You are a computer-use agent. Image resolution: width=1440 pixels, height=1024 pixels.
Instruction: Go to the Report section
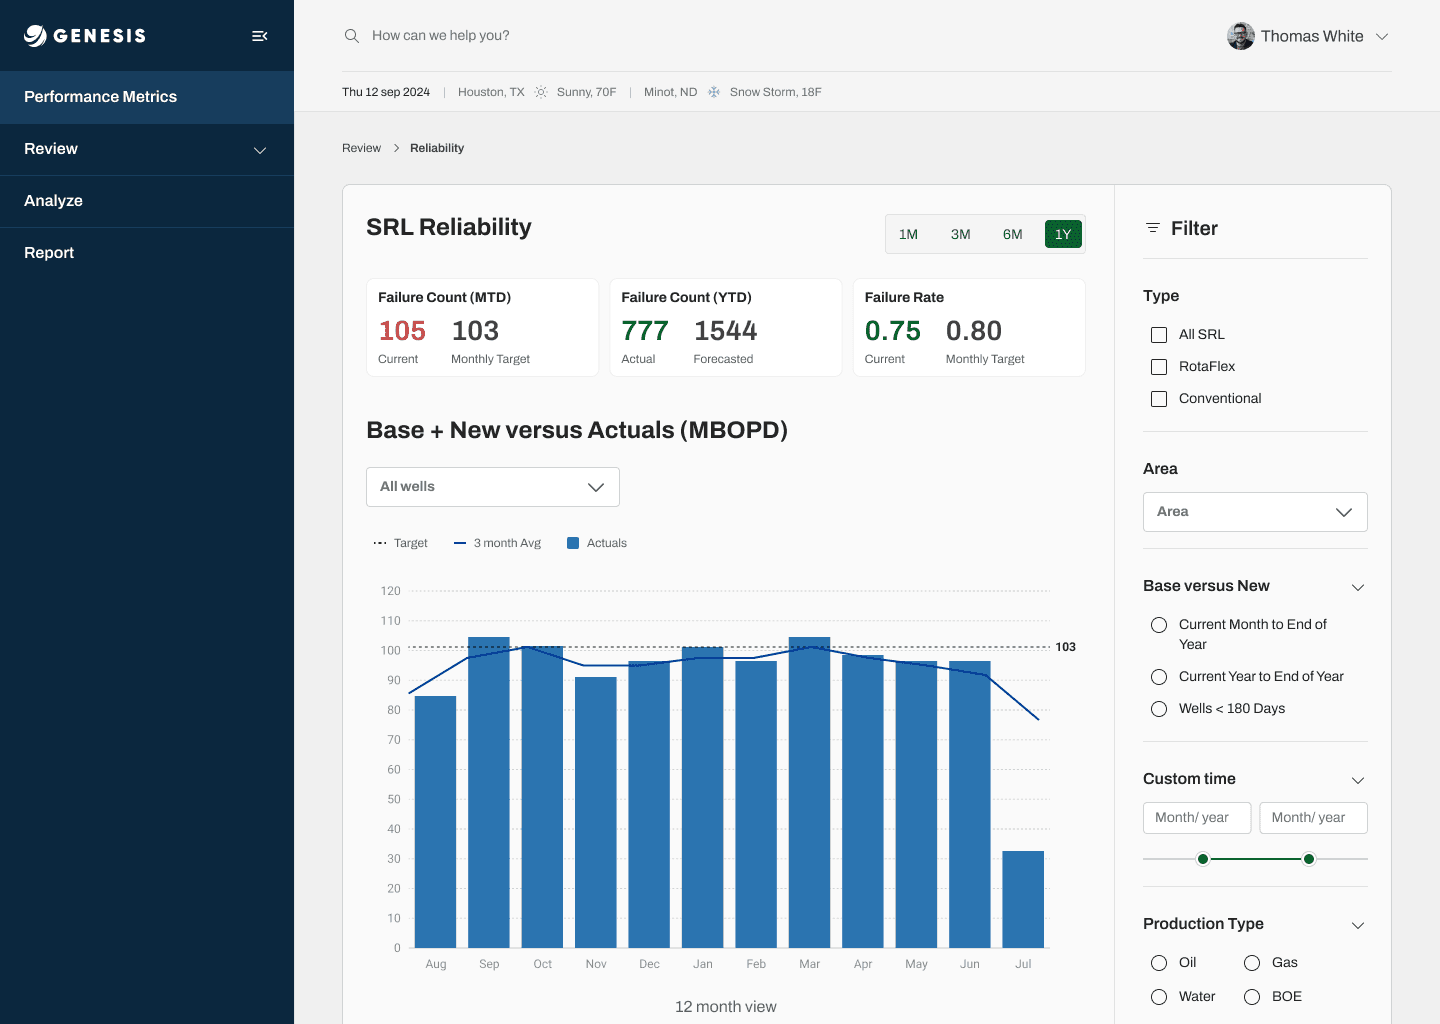[x=147, y=253]
